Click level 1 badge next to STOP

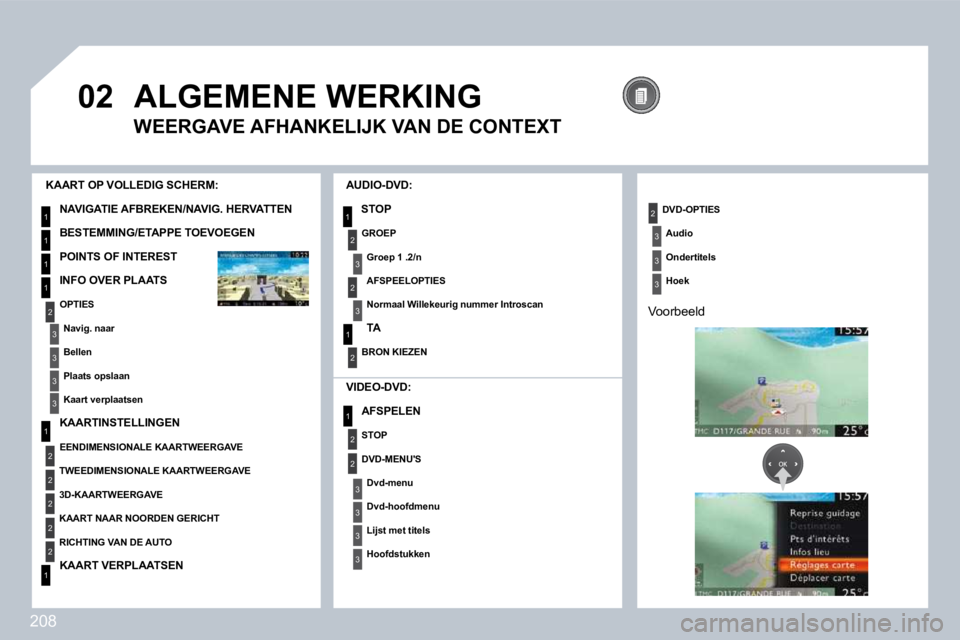click(348, 216)
